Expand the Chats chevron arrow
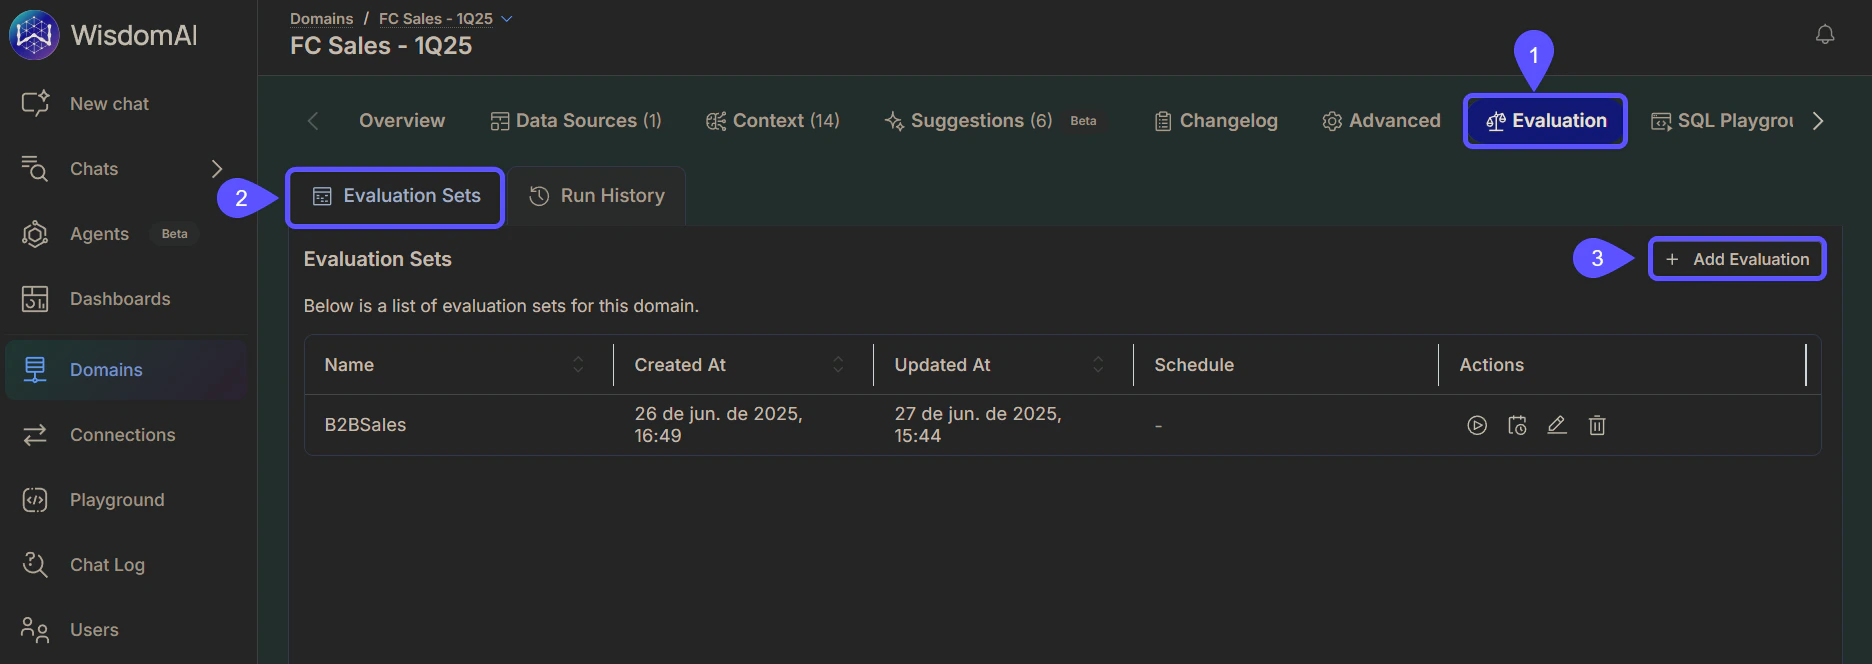Screen dimensions: 1872x664 click(217, 169)
